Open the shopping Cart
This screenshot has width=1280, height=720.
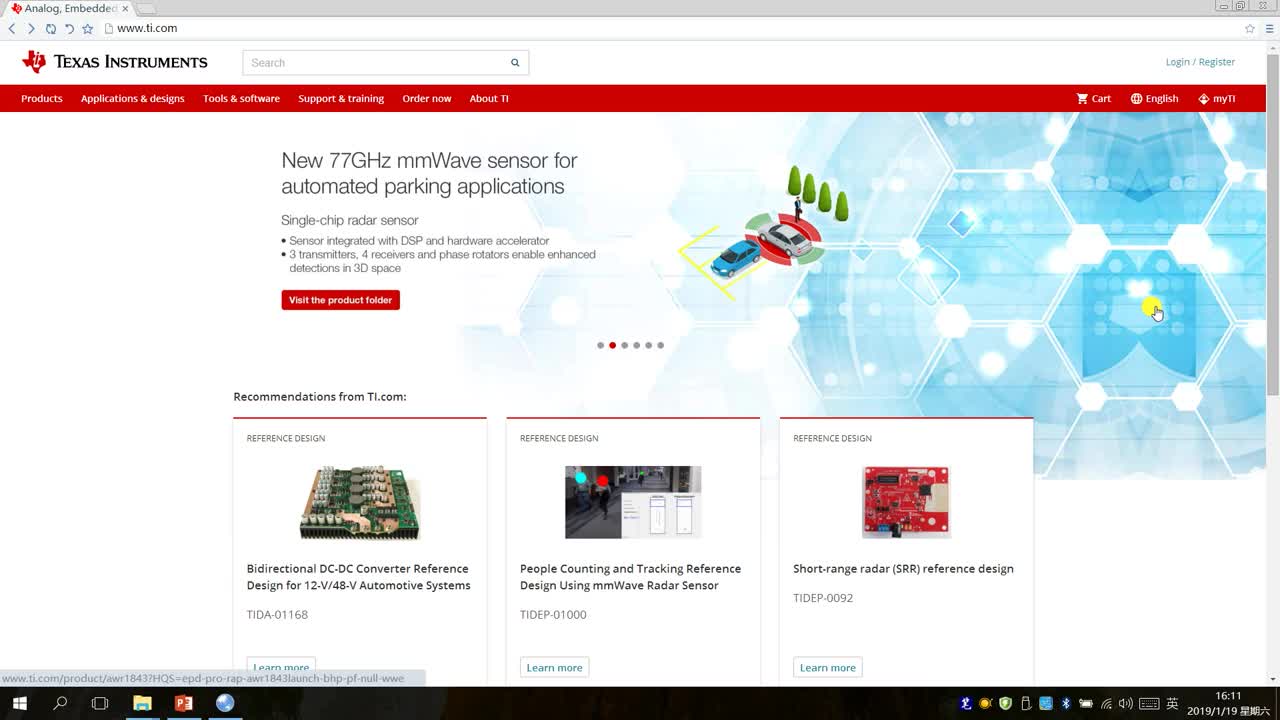[x=1093, y=99]
